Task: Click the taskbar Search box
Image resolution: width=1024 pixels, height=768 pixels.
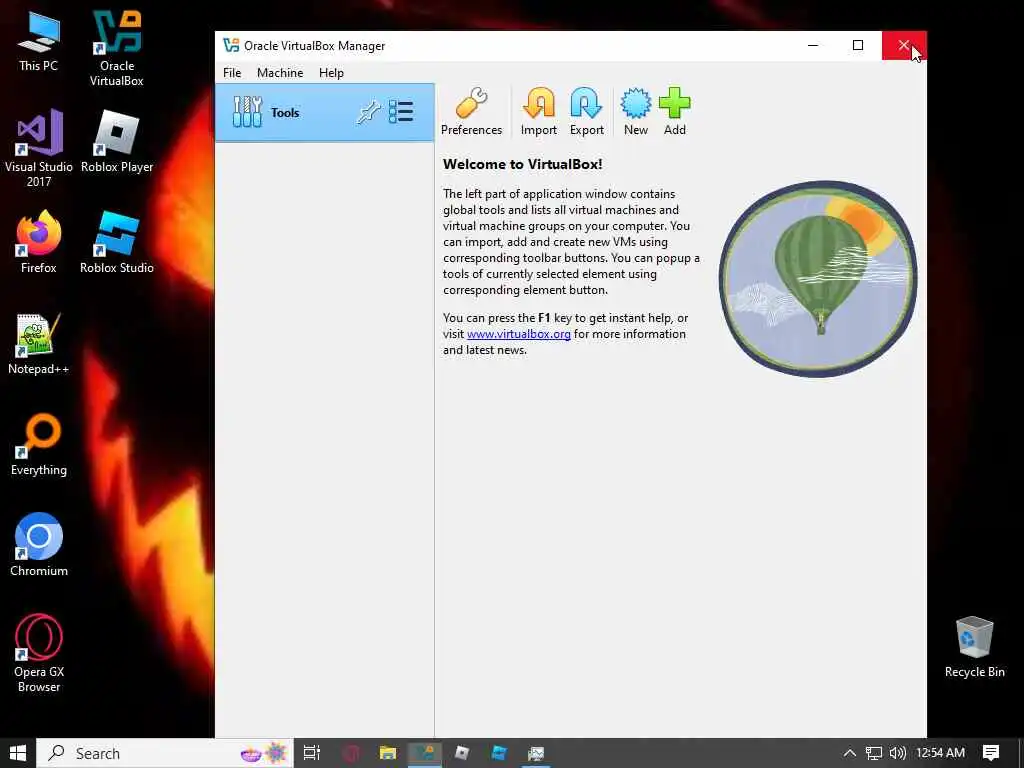Action: click(165, 753)
